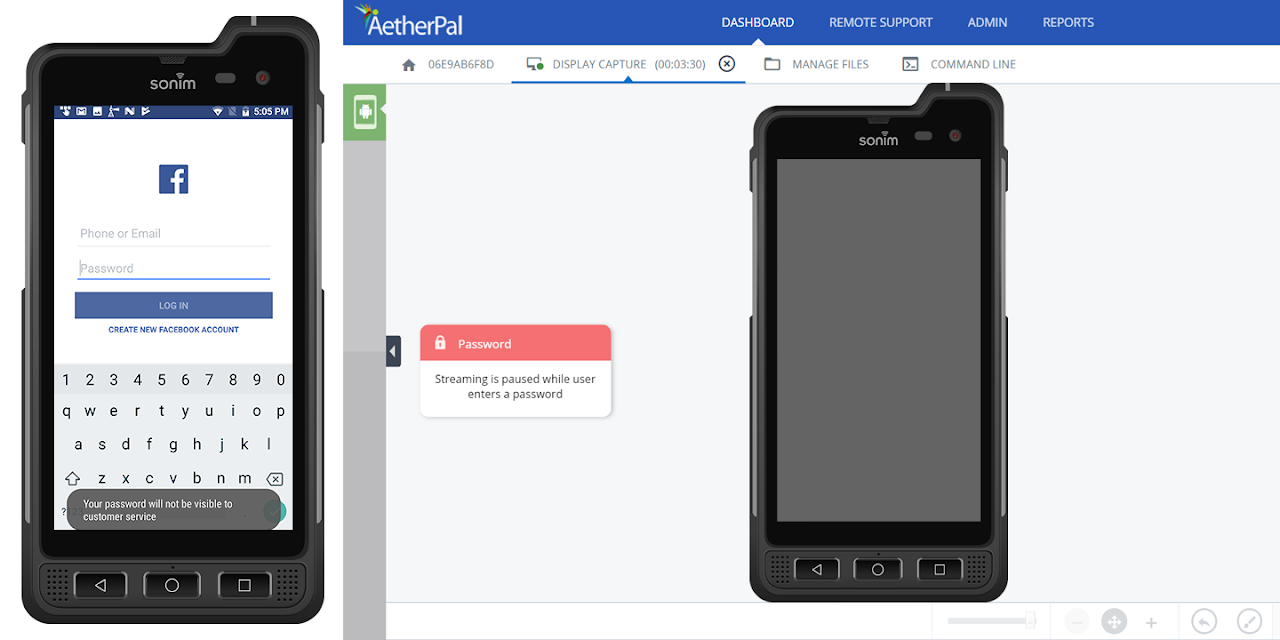Click CREATE NEW FACEBOOK ACCOUNT link
The width and height of the screenshot is (1280, 640).
(x=174, y=330)
